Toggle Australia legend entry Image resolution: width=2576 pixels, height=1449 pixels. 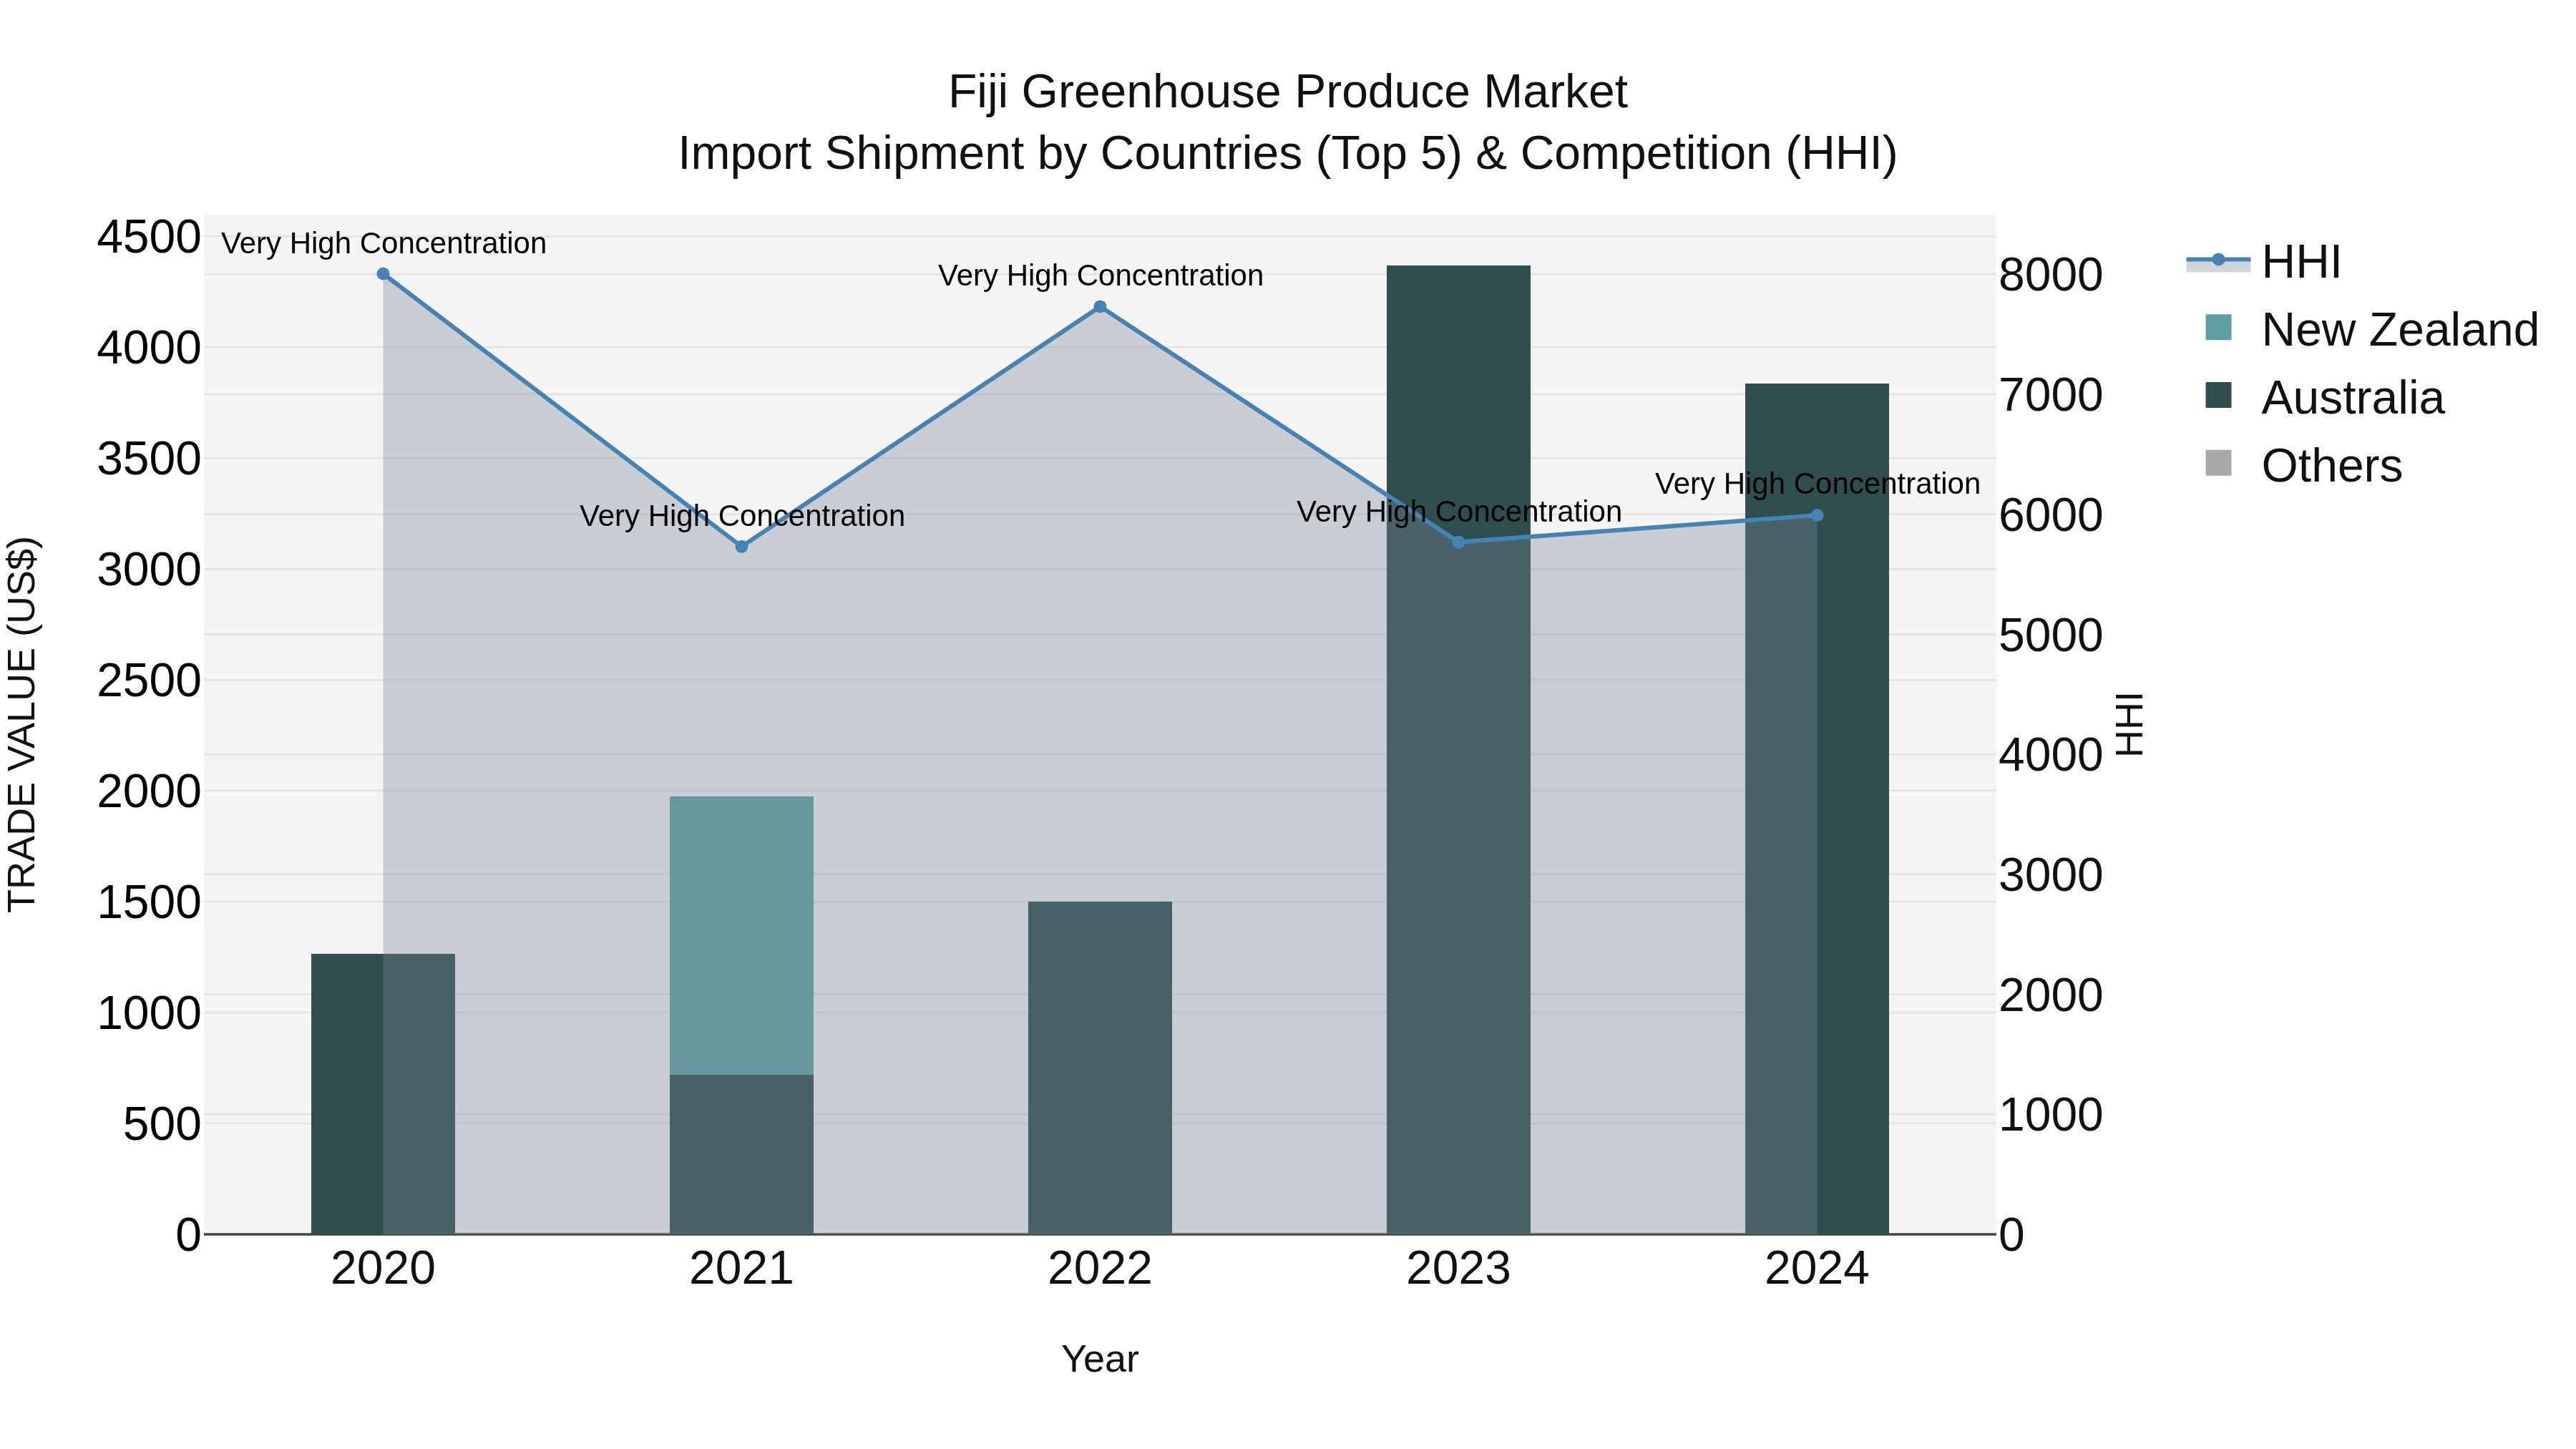(2324, 398)
